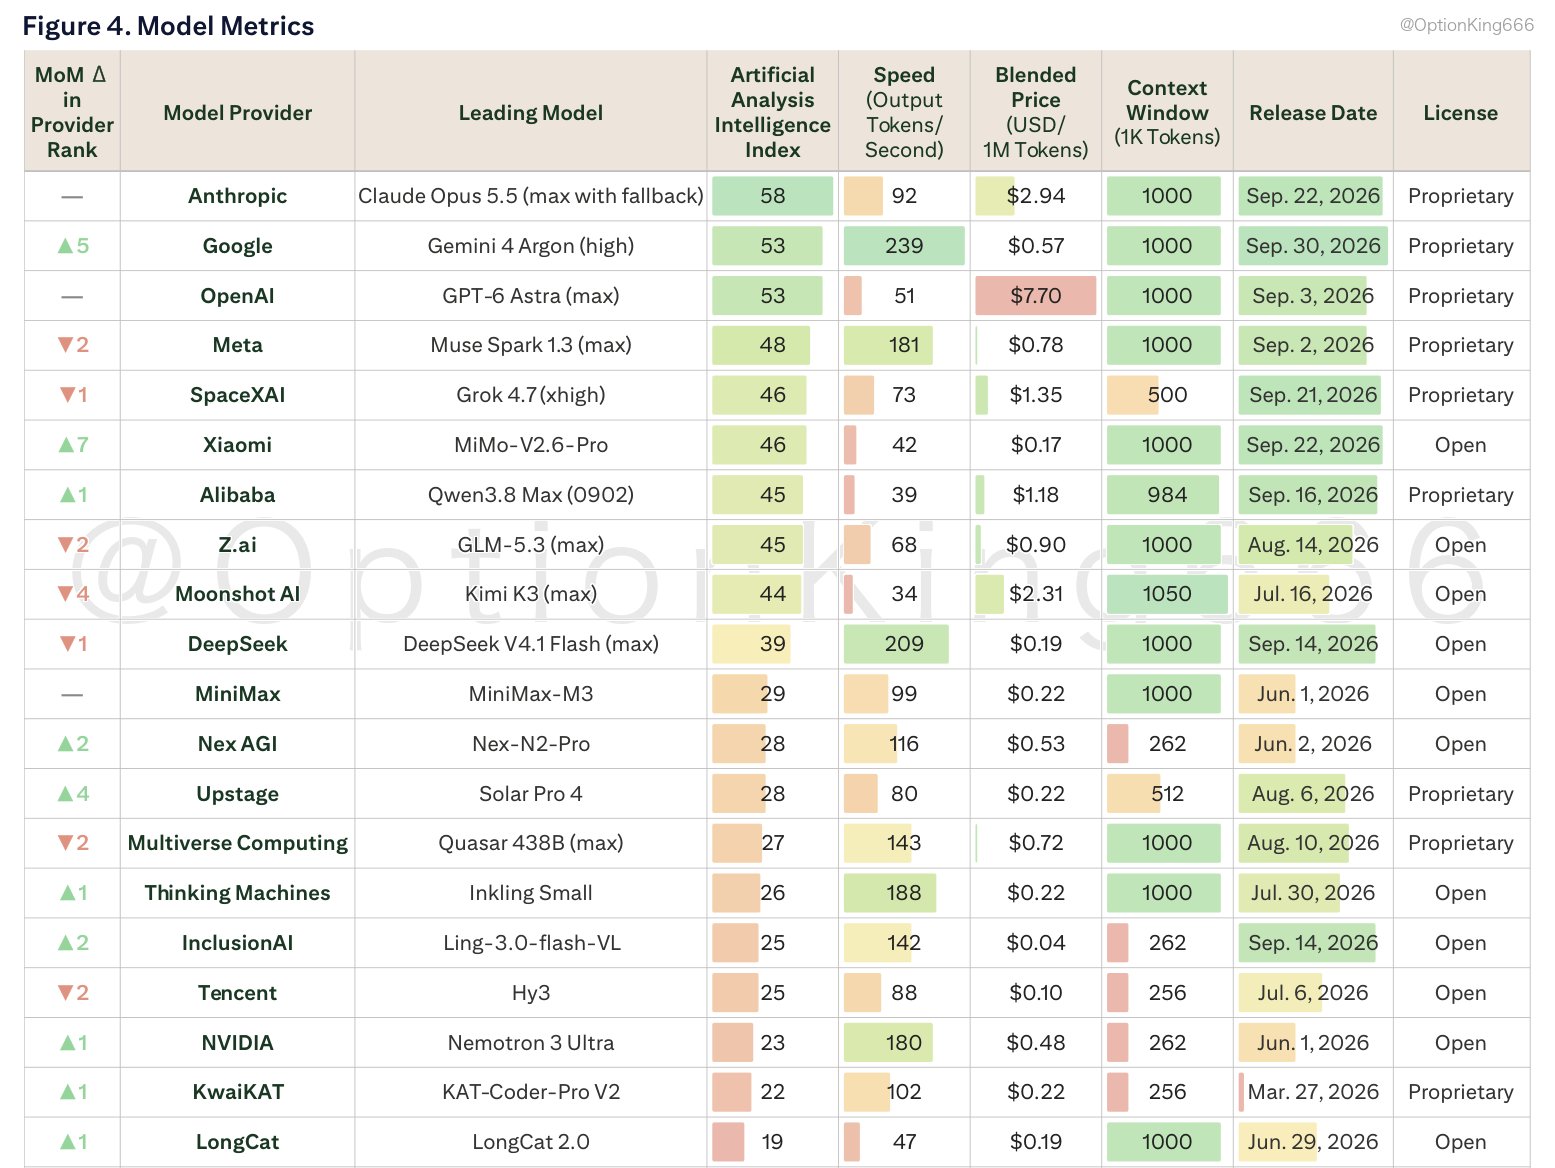This screenshot has width=1555, height=1168.
Task: Click the dash rank indicator for Anthropic
Action: [x=72, y=197]
